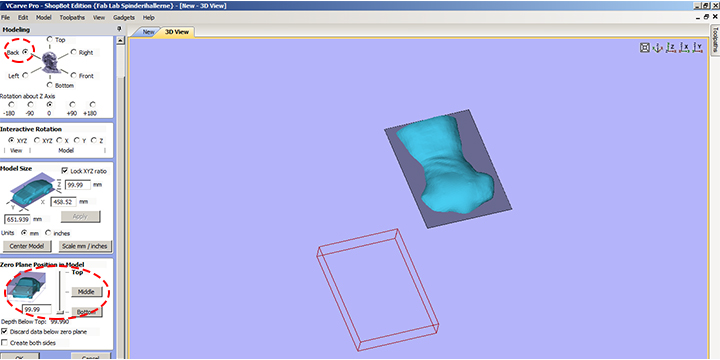Open the File menu
720x360 pixels.
[x=6, y=17]
